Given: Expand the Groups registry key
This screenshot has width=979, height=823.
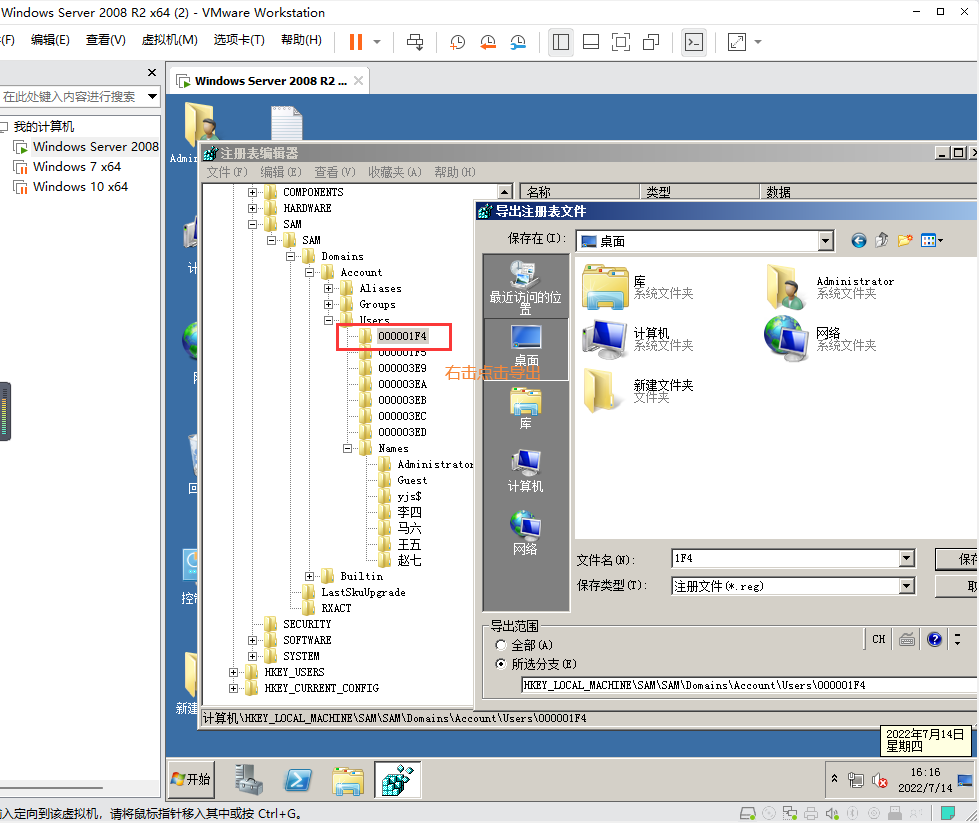Looking at the screenshot, I should pos(328,305).
